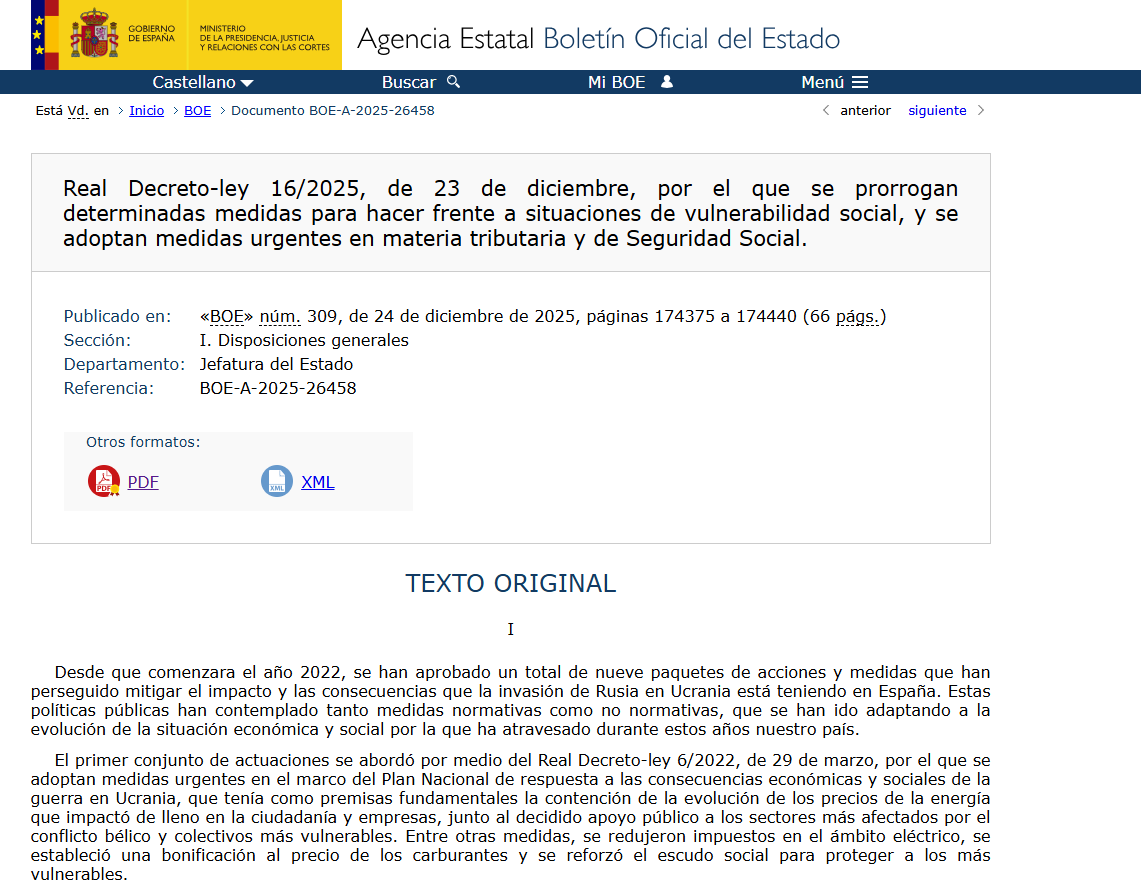1141x888 pixels.
Task: Click the magnifier icon next to Buscar
Action: [x=453, y=82]
